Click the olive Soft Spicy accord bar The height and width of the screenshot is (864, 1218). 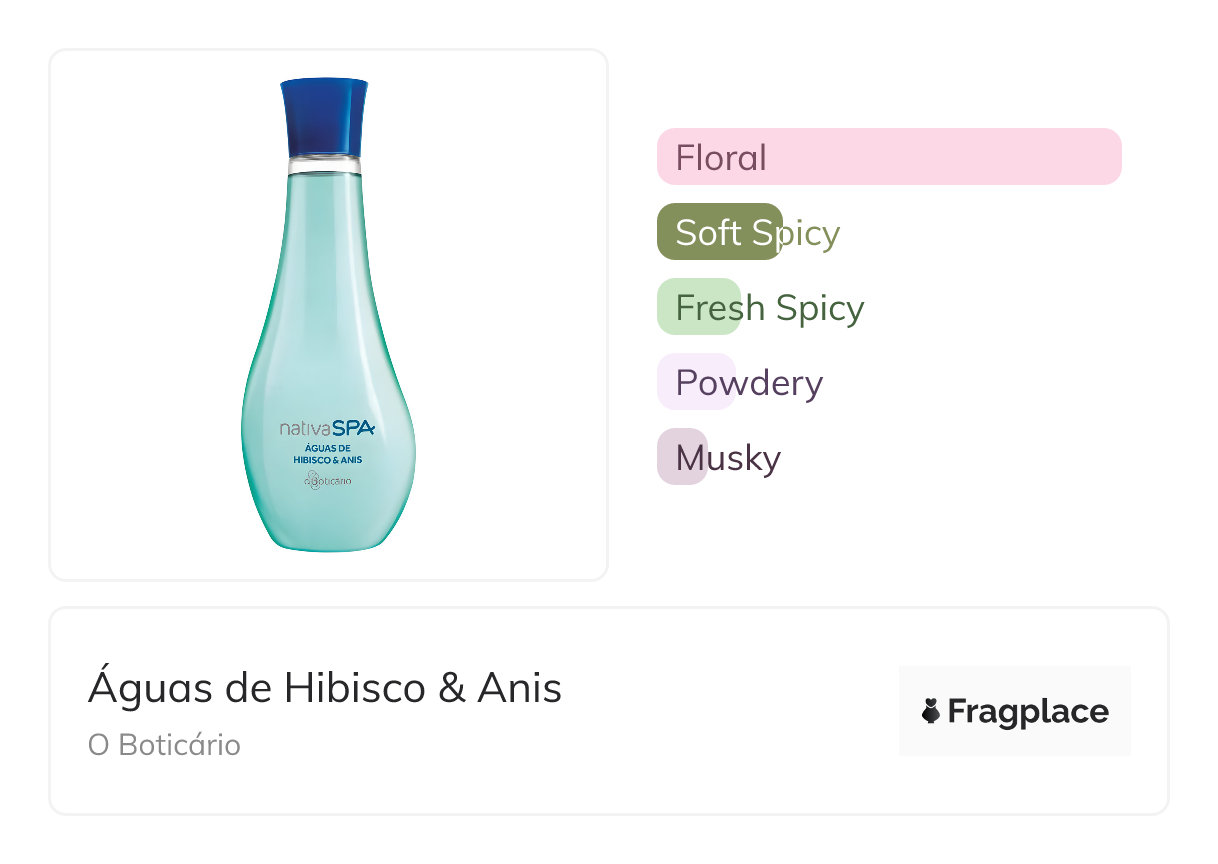tap(719, 232)
